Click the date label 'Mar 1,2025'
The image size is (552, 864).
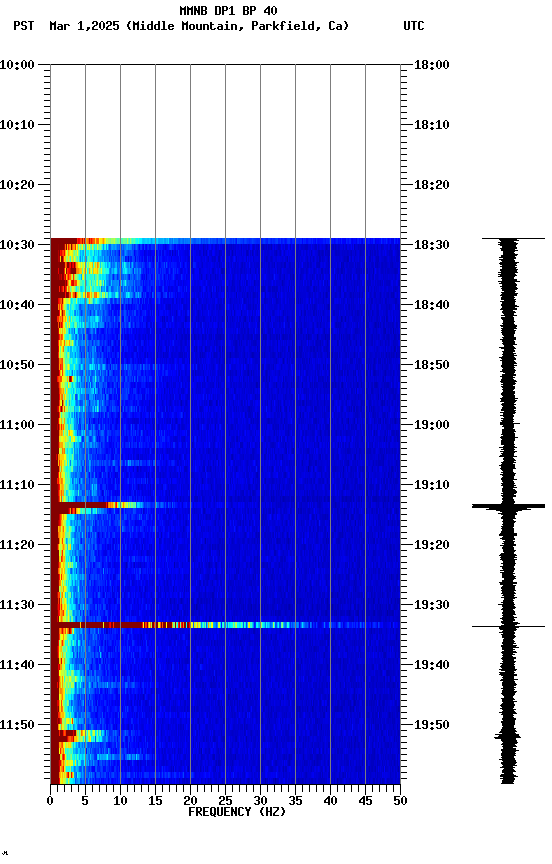click(84, 26)
